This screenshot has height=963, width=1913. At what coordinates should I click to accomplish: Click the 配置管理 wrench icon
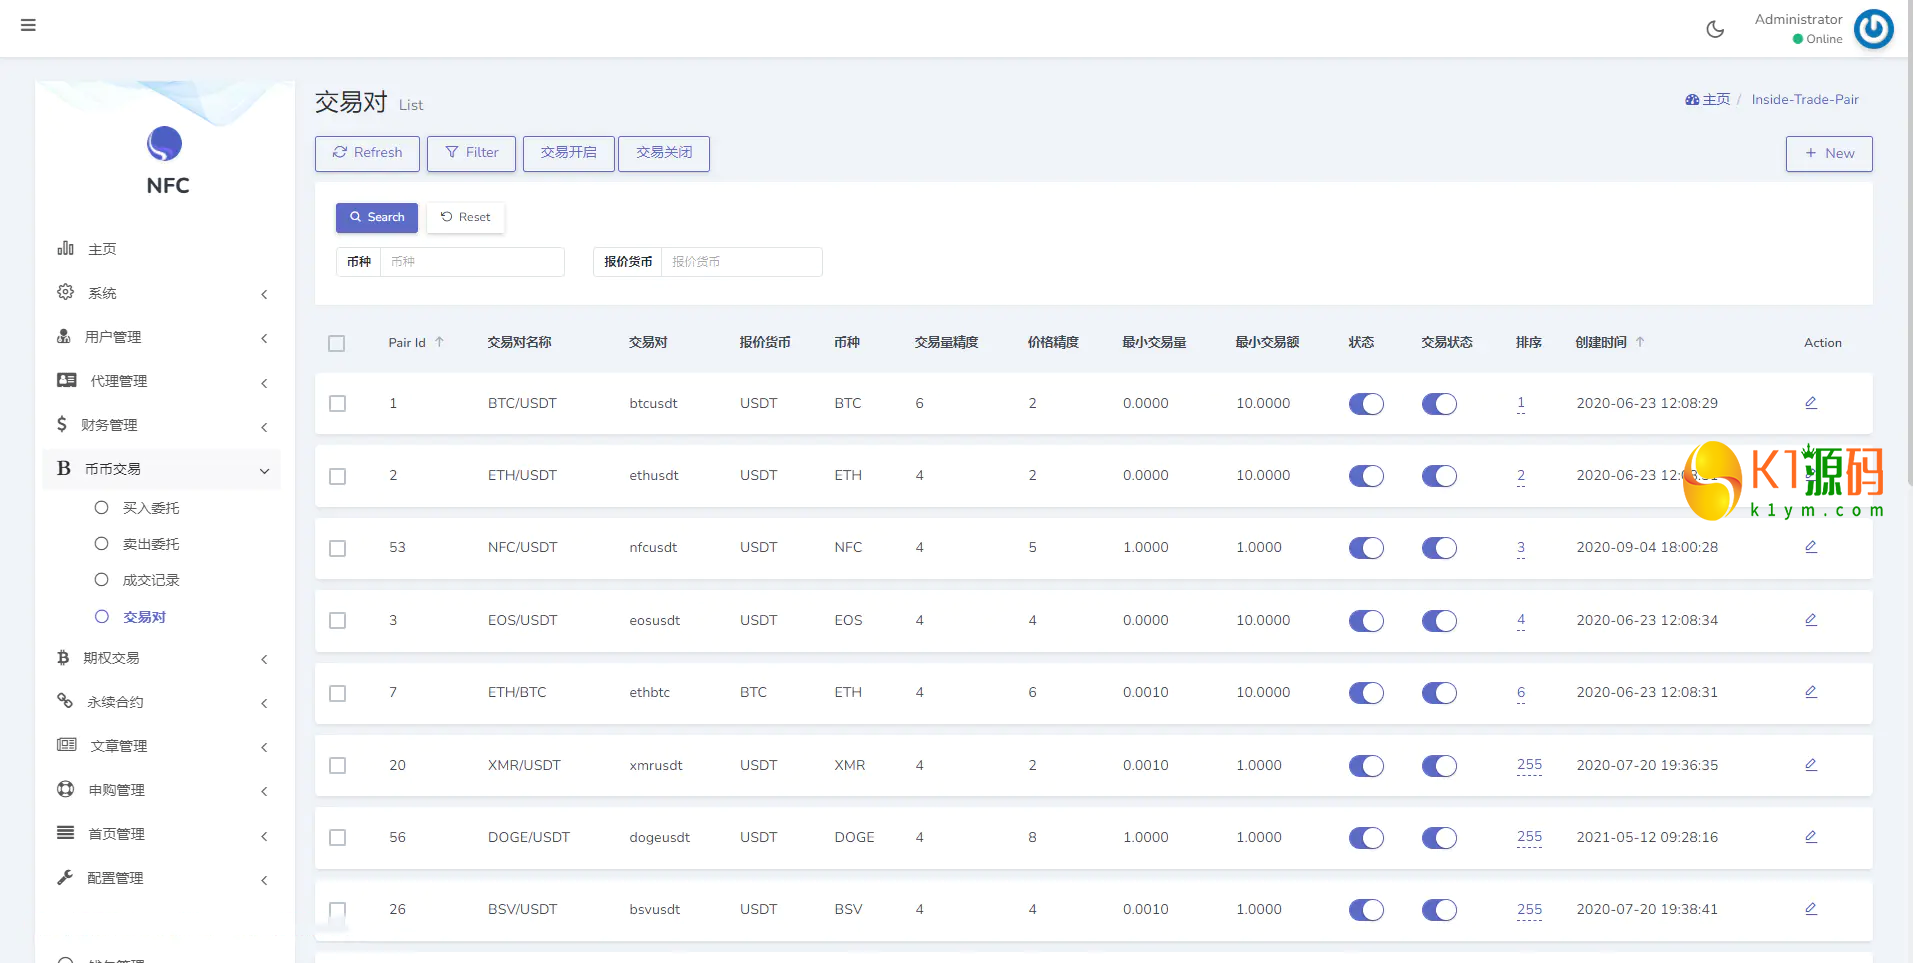click(65, 877)
